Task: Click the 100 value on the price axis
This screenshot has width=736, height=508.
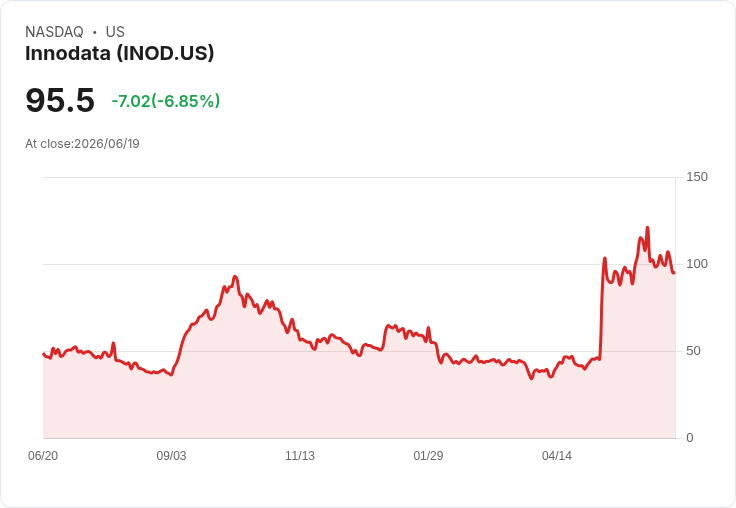Action: point(697,264)
